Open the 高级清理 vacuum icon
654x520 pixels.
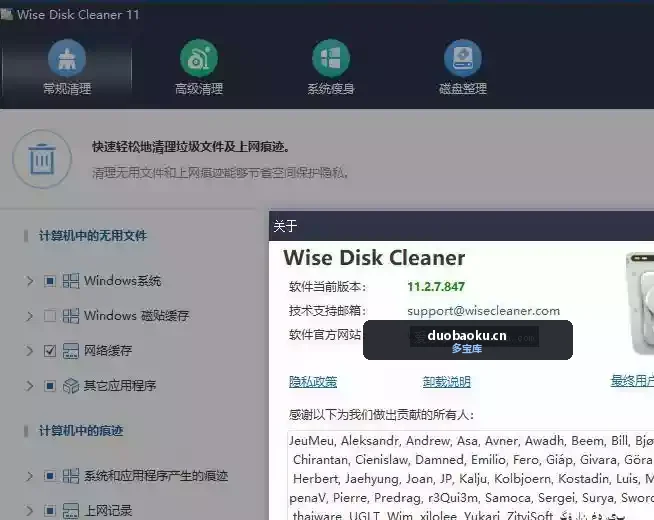pyautogui.click(x=199, y=58)
